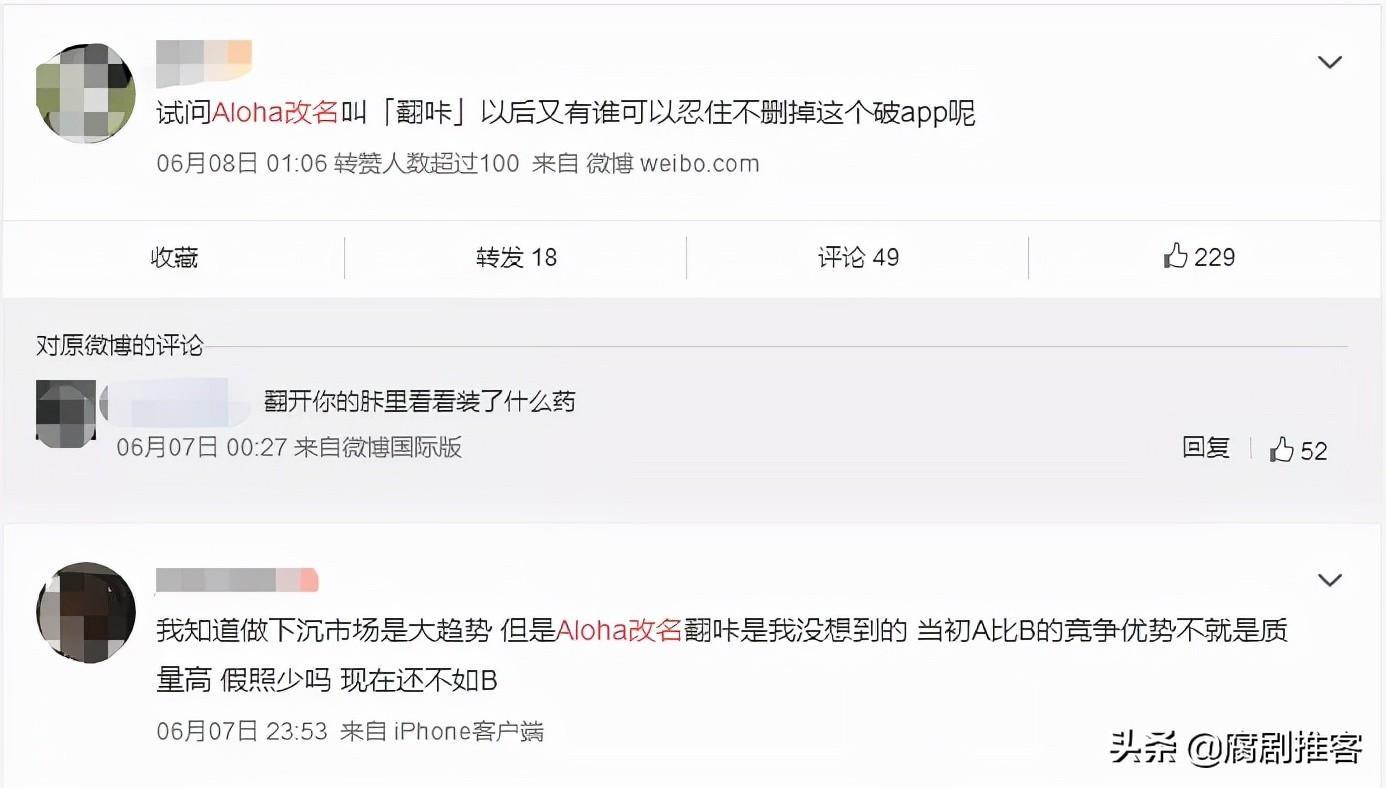1386x788 pixels.
Task: Open the second poster's blurred username
Action: click(237, 580)
